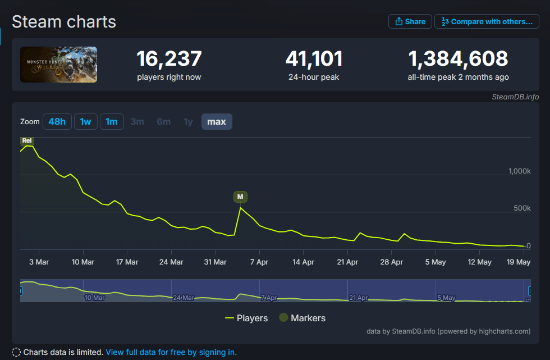The image size is (550, 360).
Task: Click the 24 Mar label in navigator
Action: [183, 298]
